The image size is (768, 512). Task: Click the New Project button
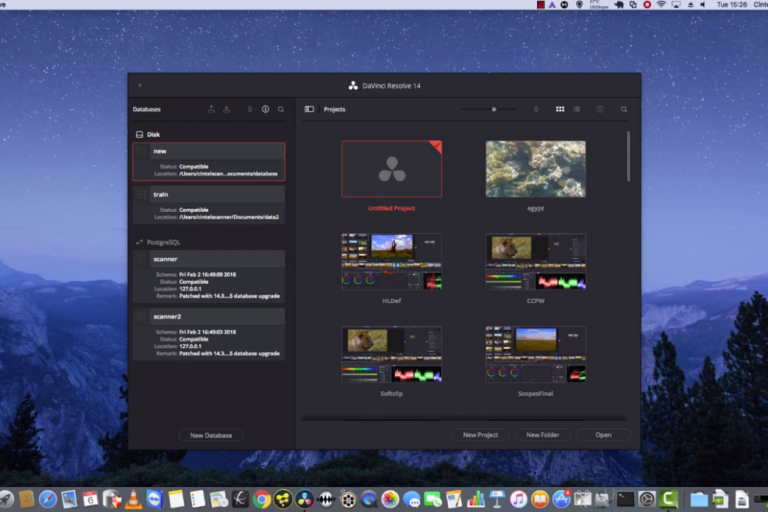click(x=480, y=435)
